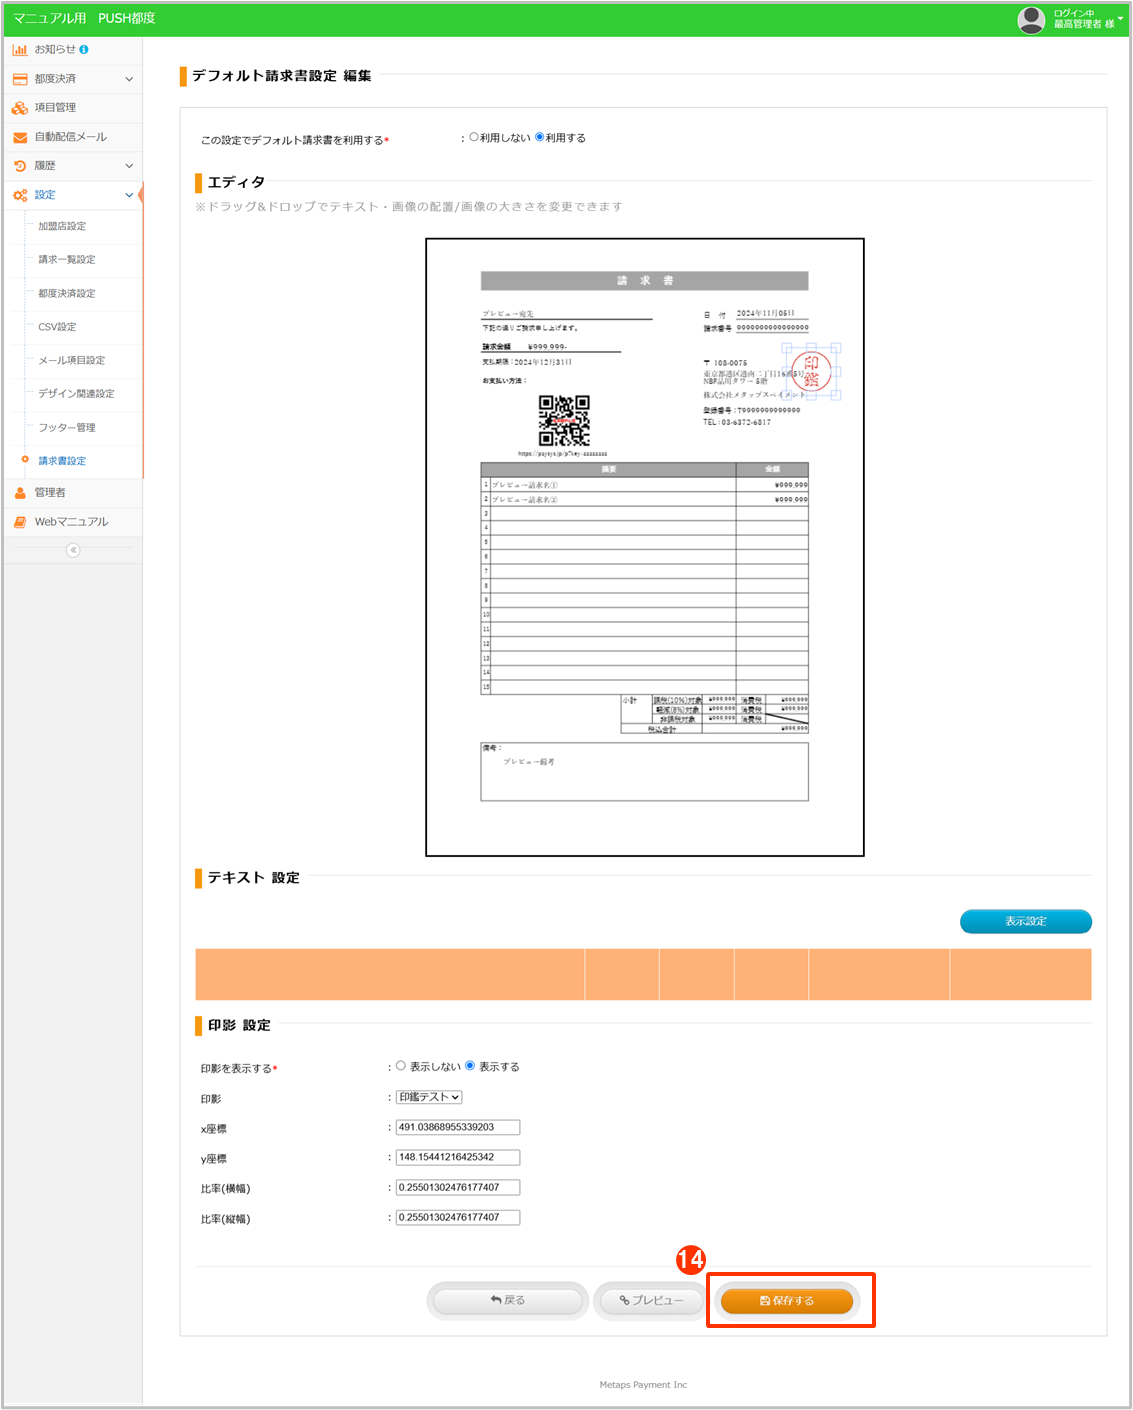Click the Webマニュアル book icon
The image size is (1133, 1410).
pos(20,522)
